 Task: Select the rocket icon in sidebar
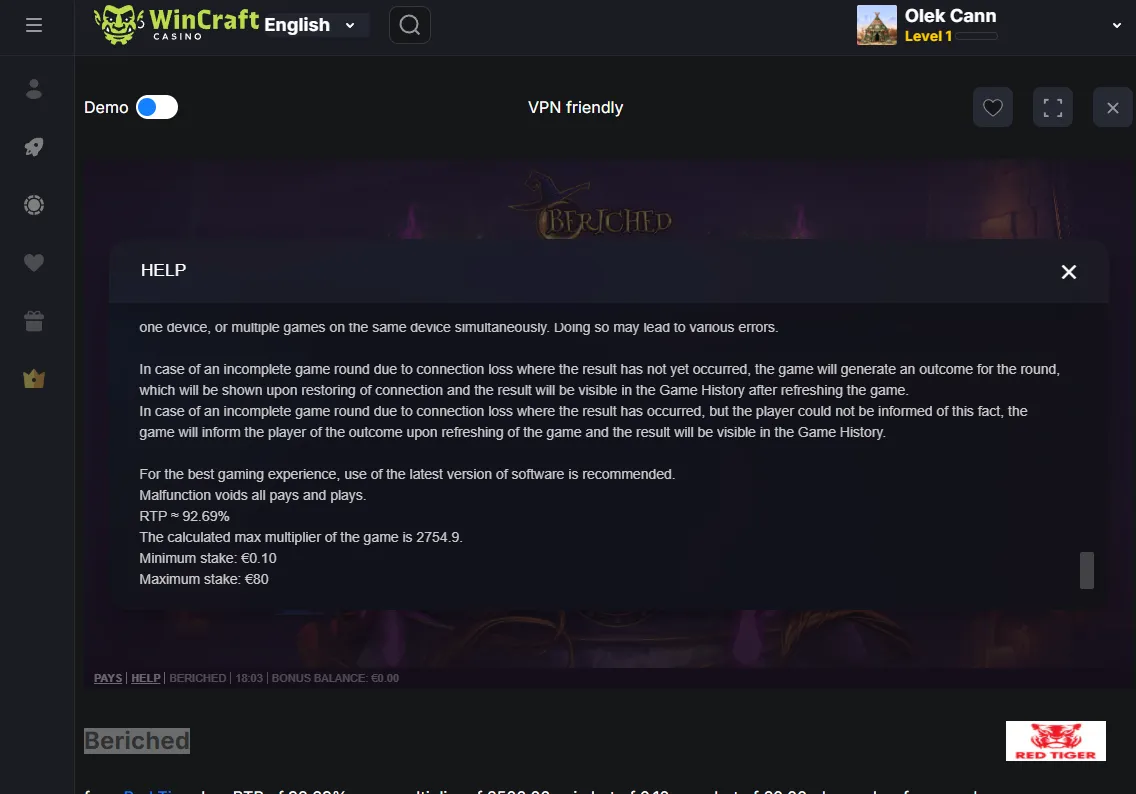[x=33, y=147]
